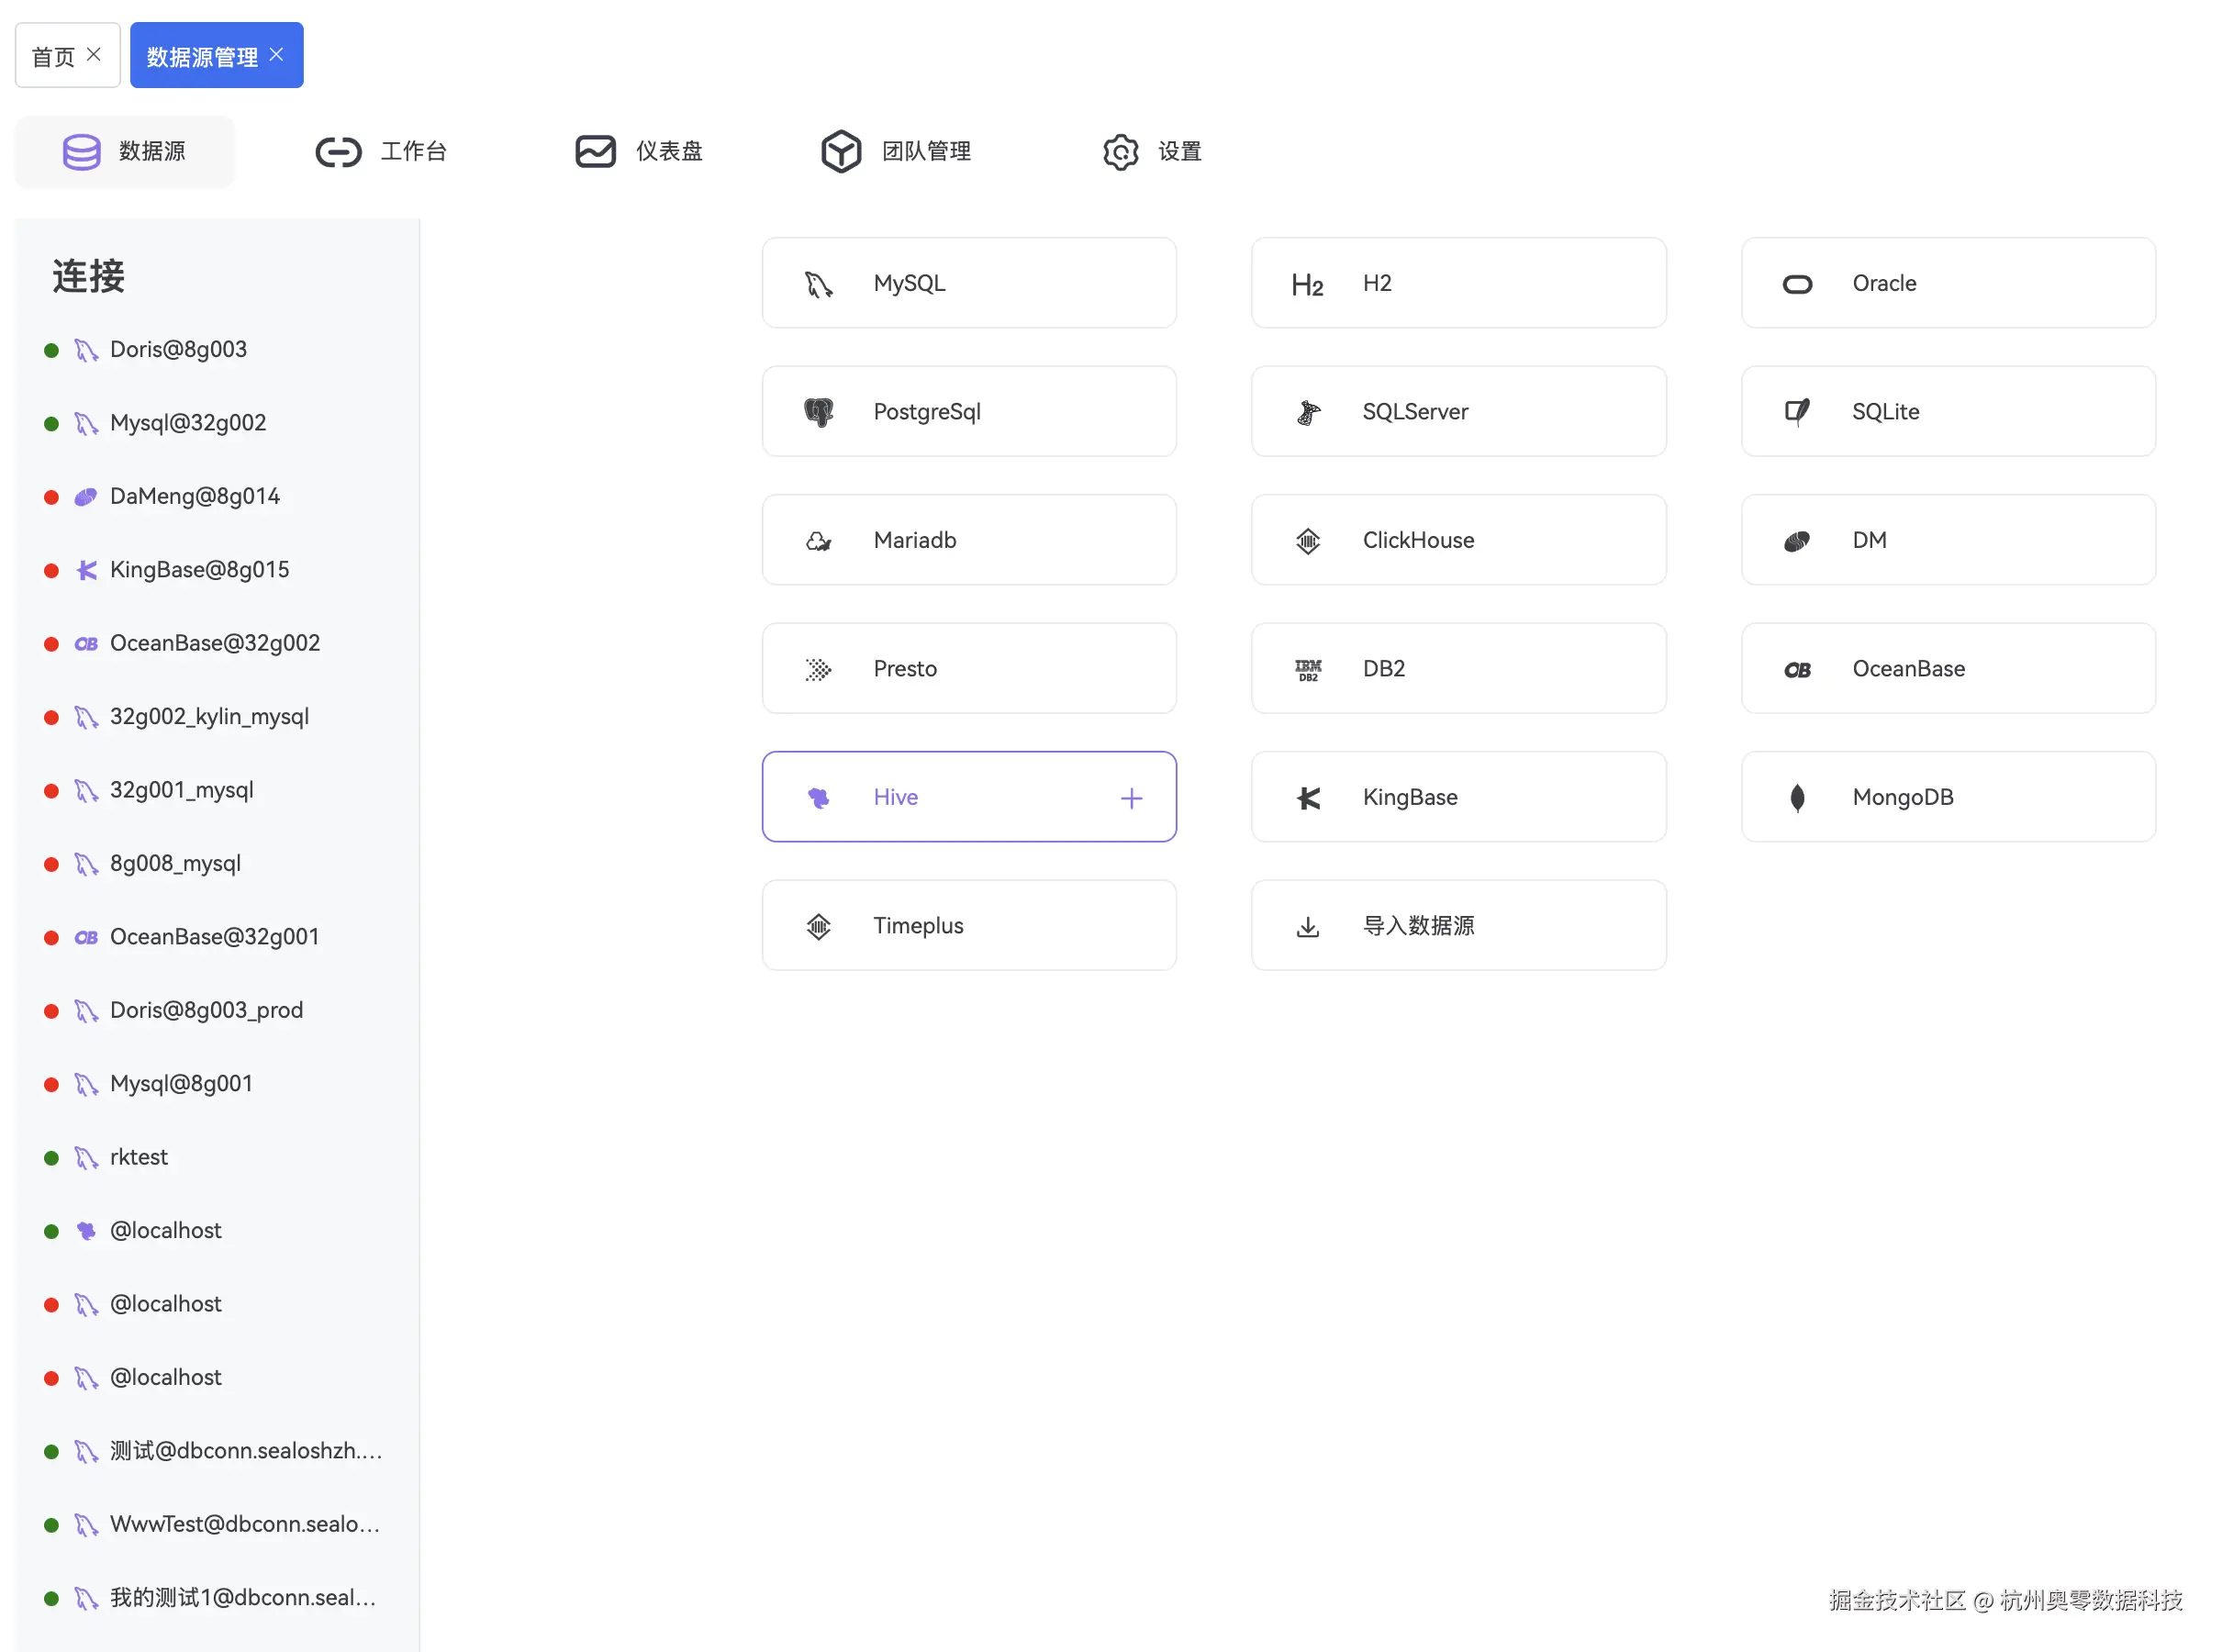
Task: Open the 数据源 navigation item
Action: pyautogui.click(x=125, y=152)
